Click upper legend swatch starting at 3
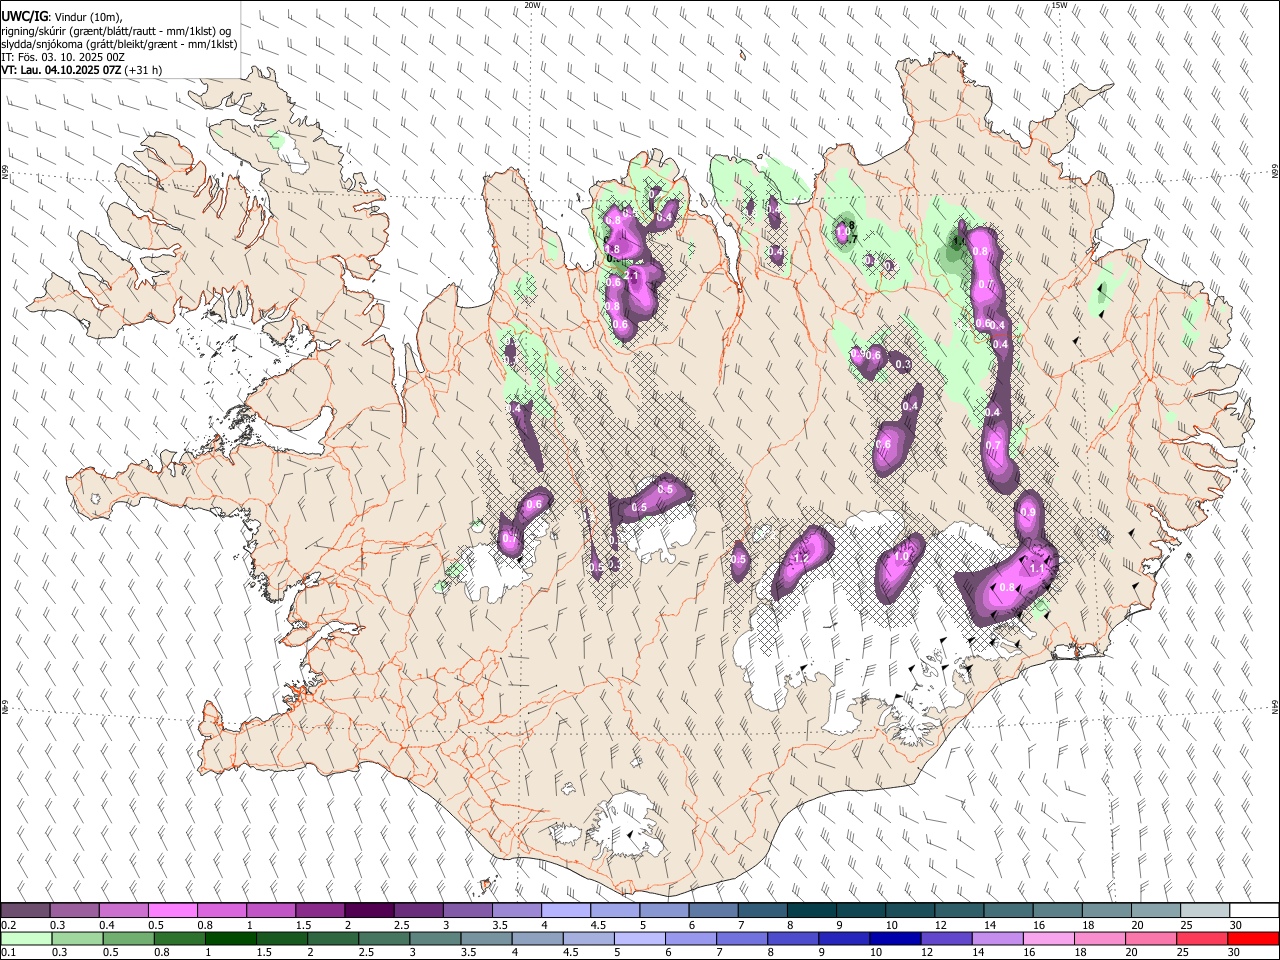 tap(468, 910)
